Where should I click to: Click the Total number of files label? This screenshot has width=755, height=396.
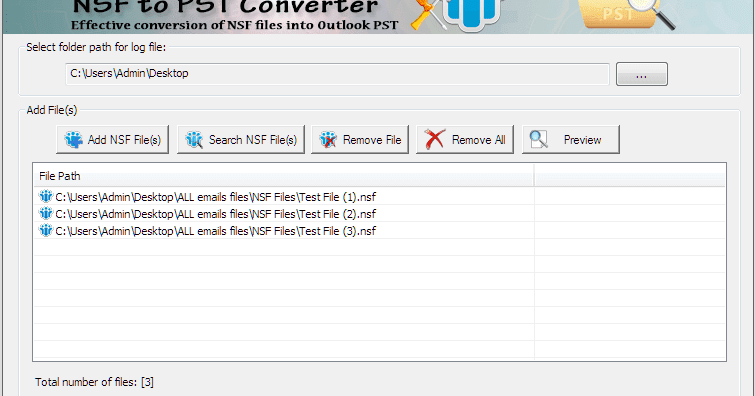click(94, 382)
